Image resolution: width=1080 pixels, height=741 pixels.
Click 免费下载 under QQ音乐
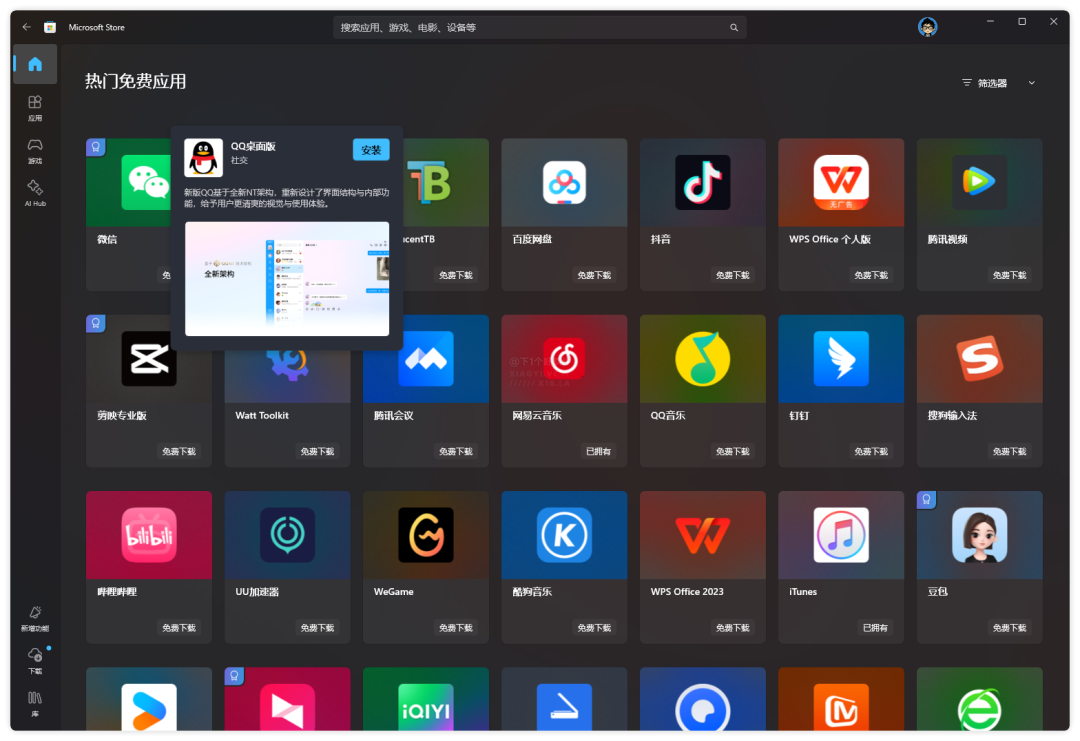[x=732, y=451]
